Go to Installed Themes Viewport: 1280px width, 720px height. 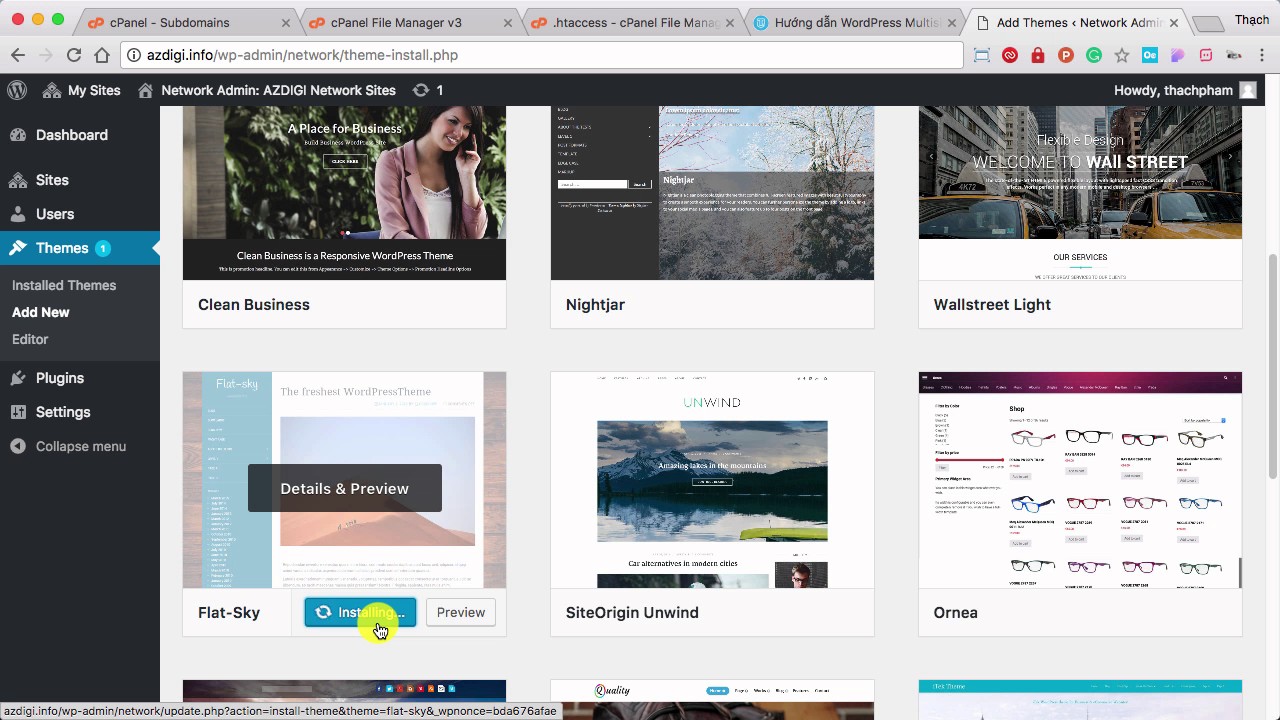64,285
